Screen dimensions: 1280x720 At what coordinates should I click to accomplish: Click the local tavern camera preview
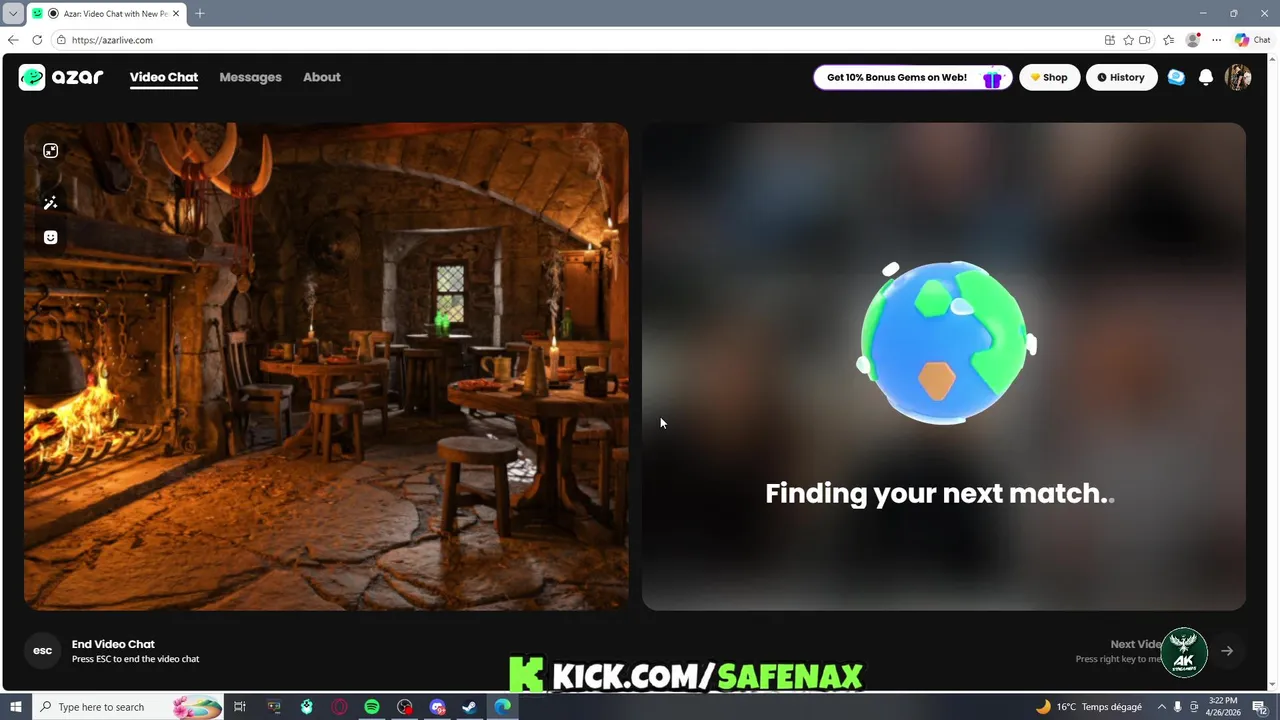(x=326, y=366)
